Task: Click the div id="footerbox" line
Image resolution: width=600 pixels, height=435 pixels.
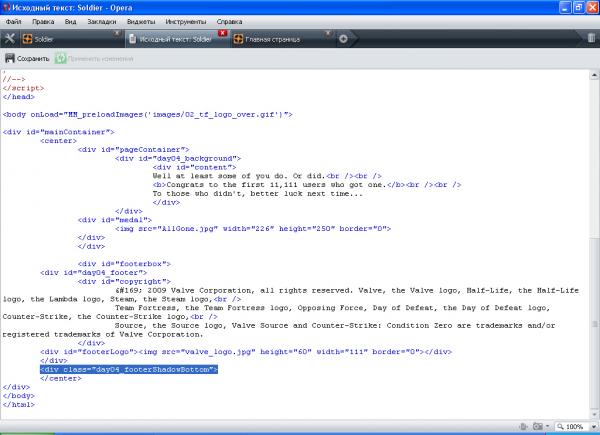Action: [124, 264]
